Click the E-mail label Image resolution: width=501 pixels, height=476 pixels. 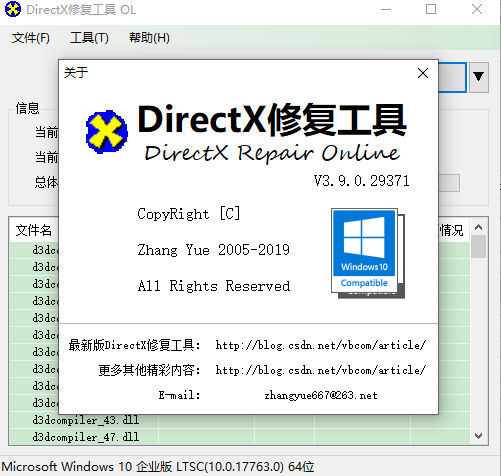[x=179, y=395]
